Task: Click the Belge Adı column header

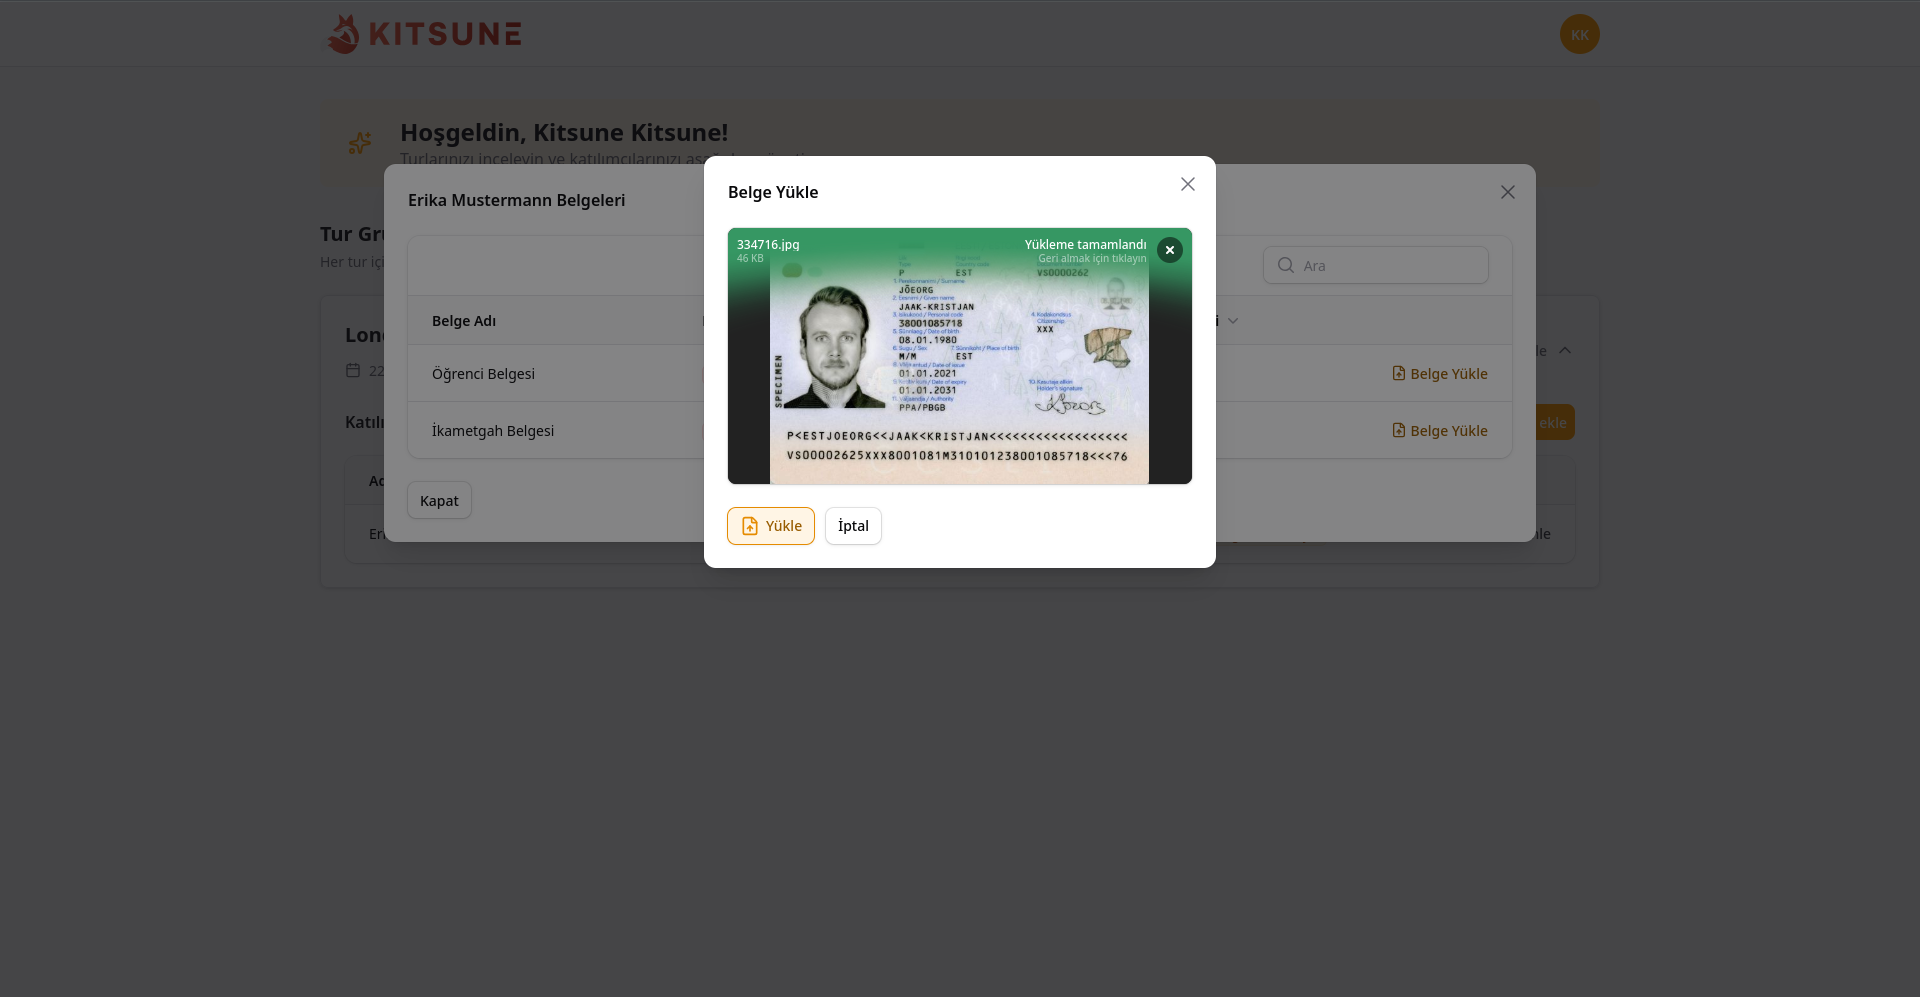Action: [x=464, y=321]
